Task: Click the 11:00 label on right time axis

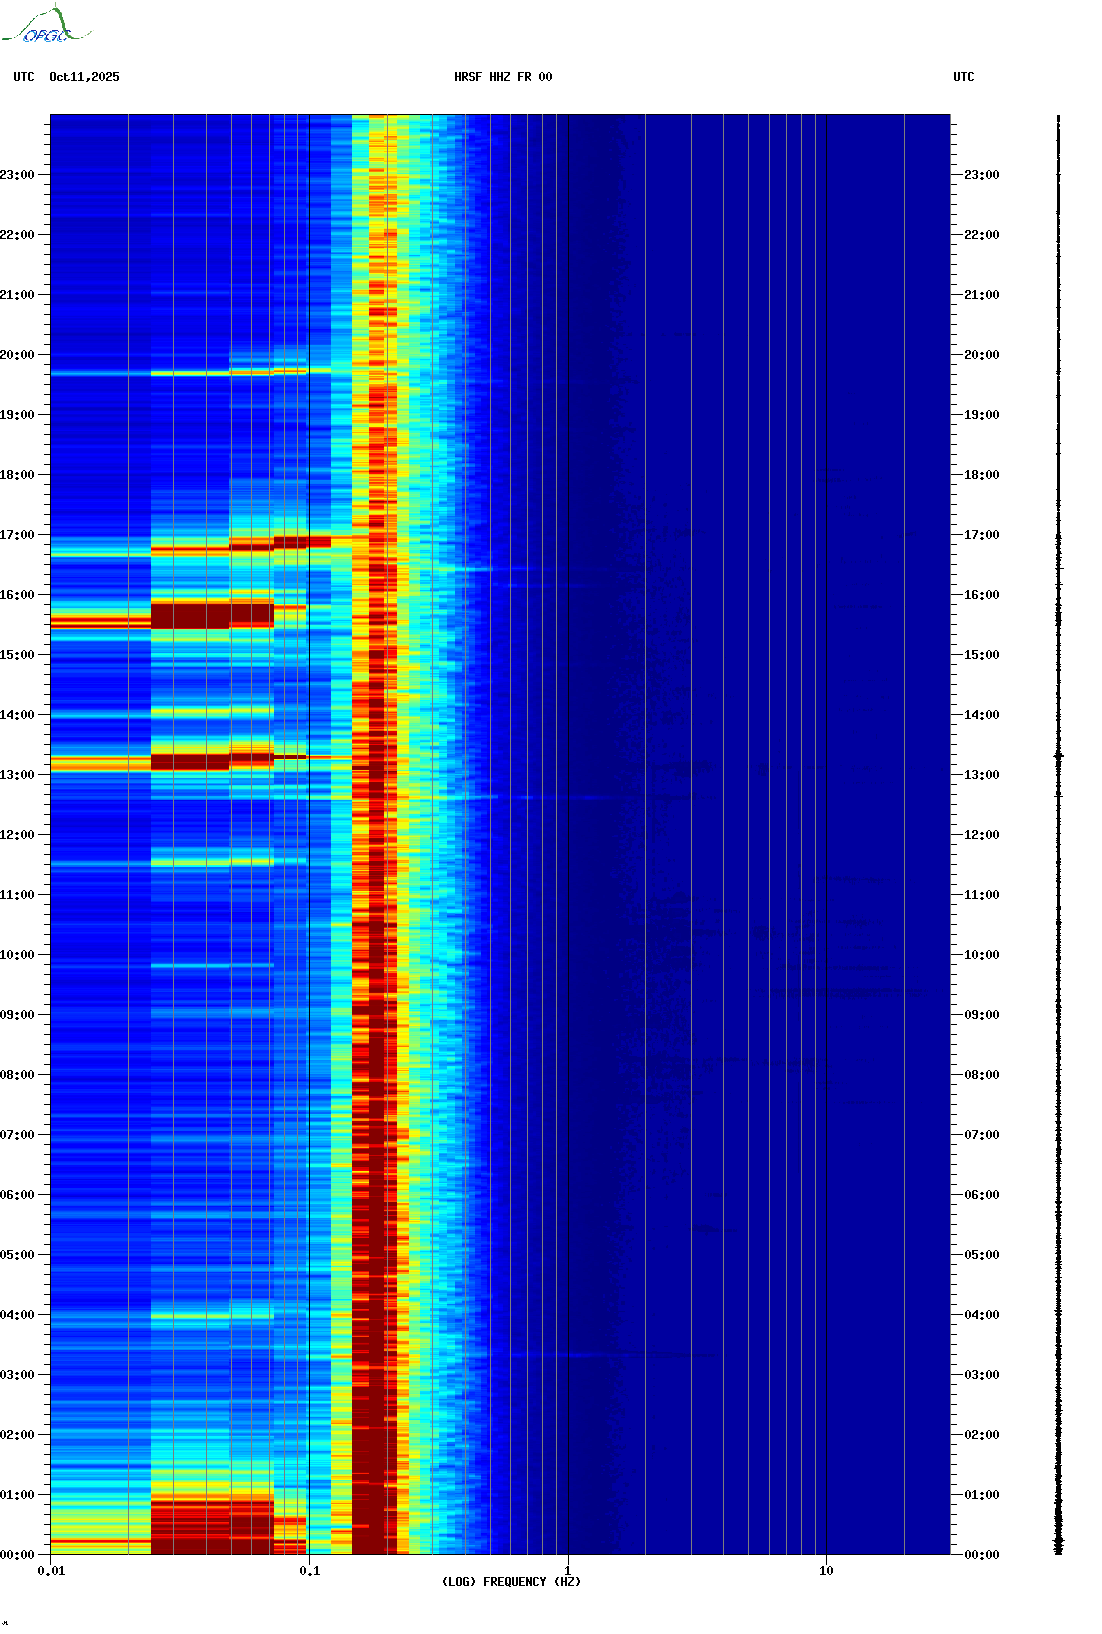Action: 982,895
